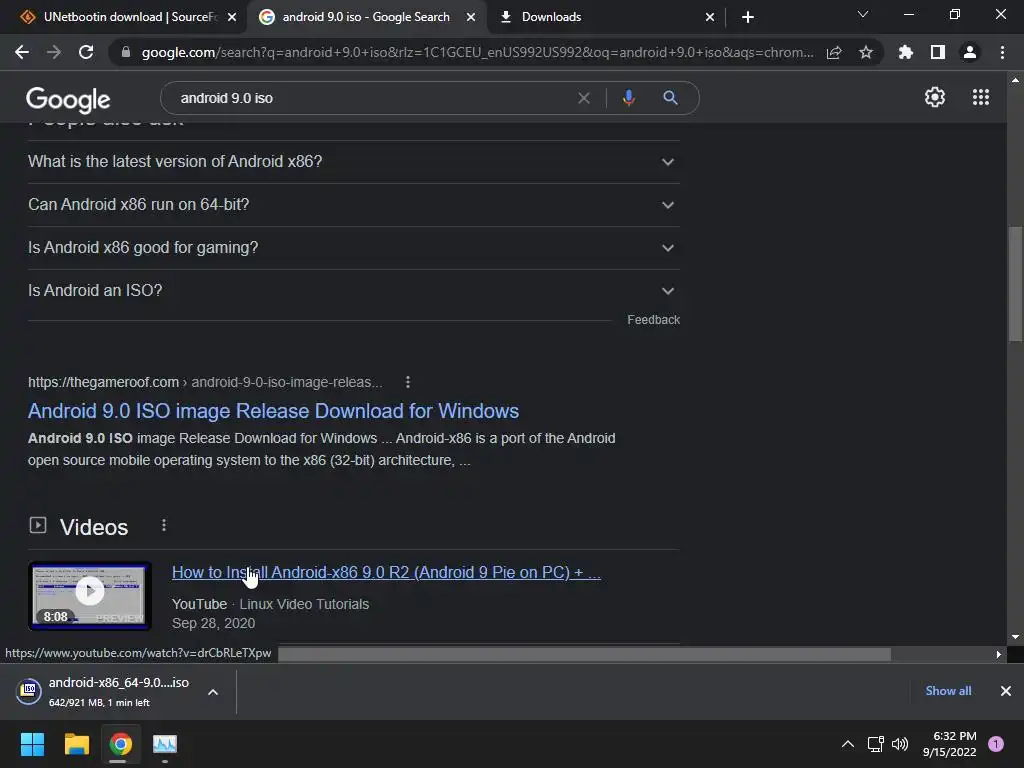
Task: Close the UNetbootin tab
Action: point(232,17)
